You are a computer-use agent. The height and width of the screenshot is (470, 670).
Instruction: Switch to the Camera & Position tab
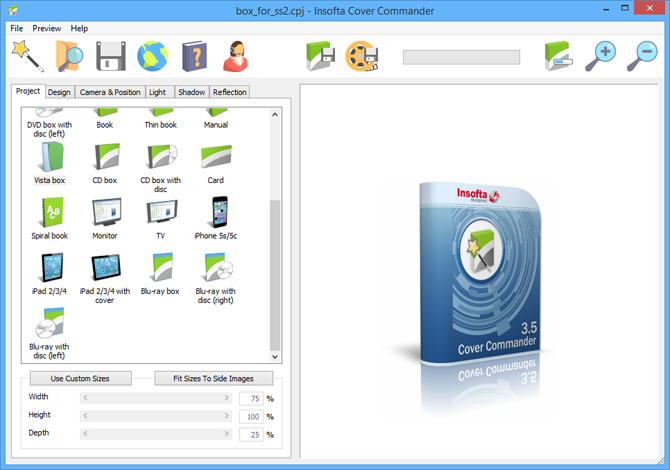pos(110,92)
